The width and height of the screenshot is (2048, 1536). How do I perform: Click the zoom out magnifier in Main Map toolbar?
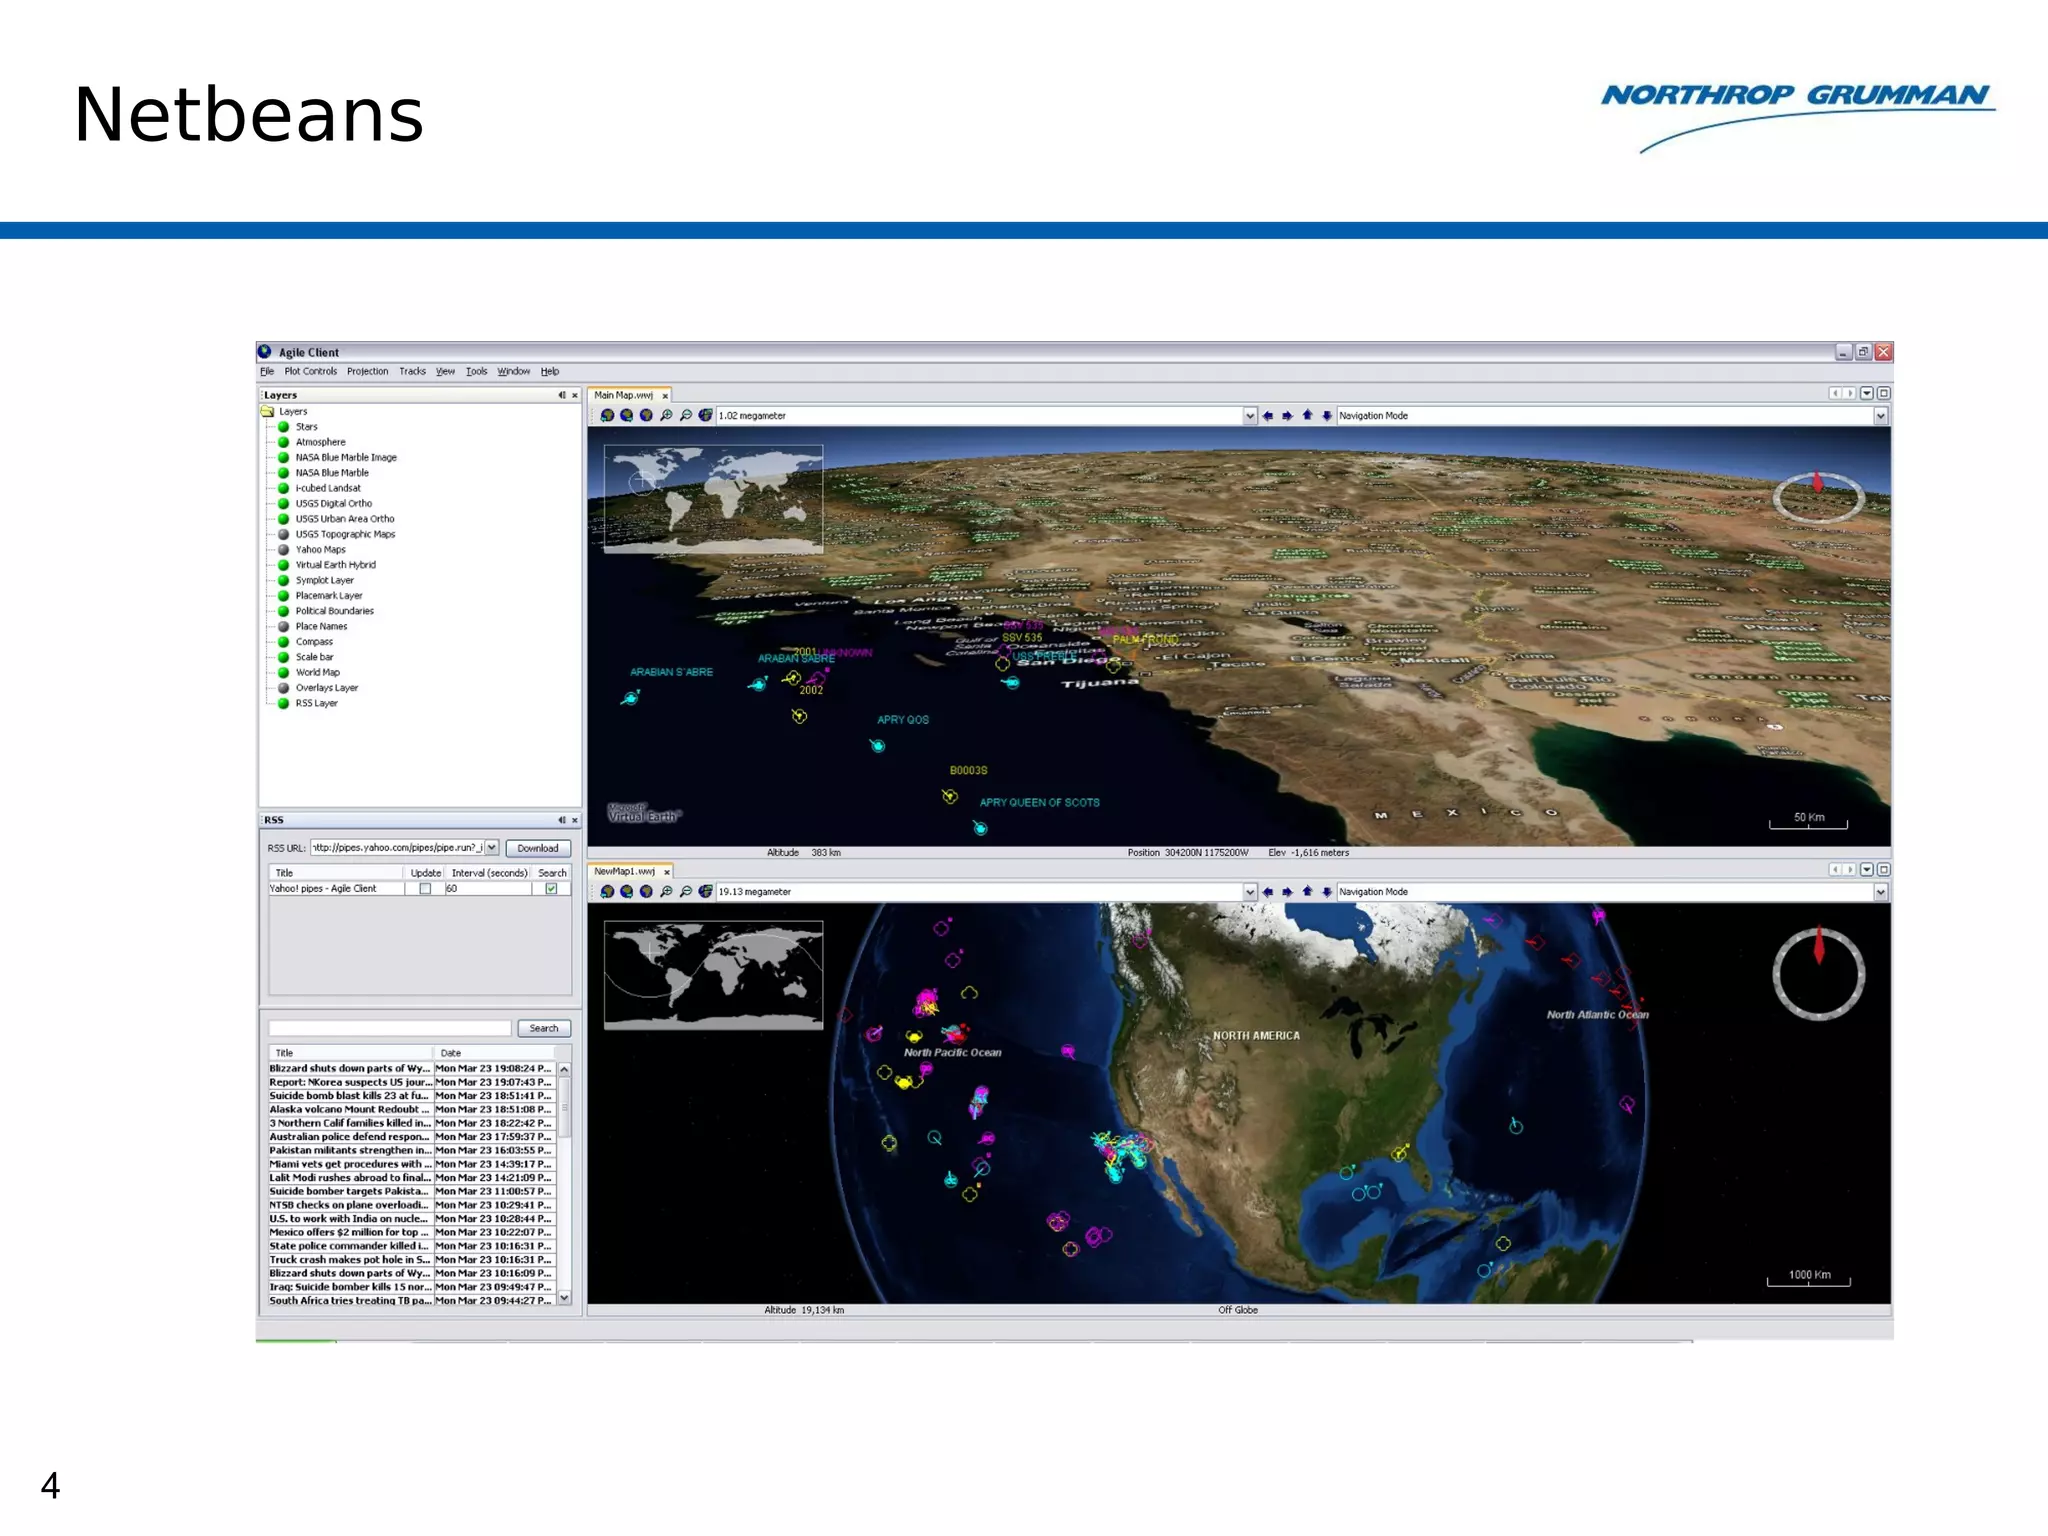coord(686,415)
